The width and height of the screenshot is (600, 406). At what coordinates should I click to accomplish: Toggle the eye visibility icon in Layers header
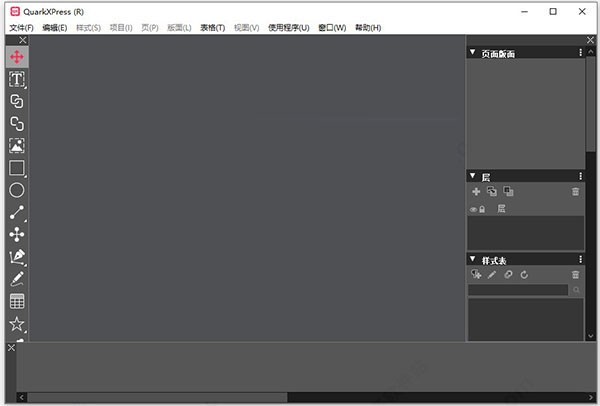(x=473, y=209)
